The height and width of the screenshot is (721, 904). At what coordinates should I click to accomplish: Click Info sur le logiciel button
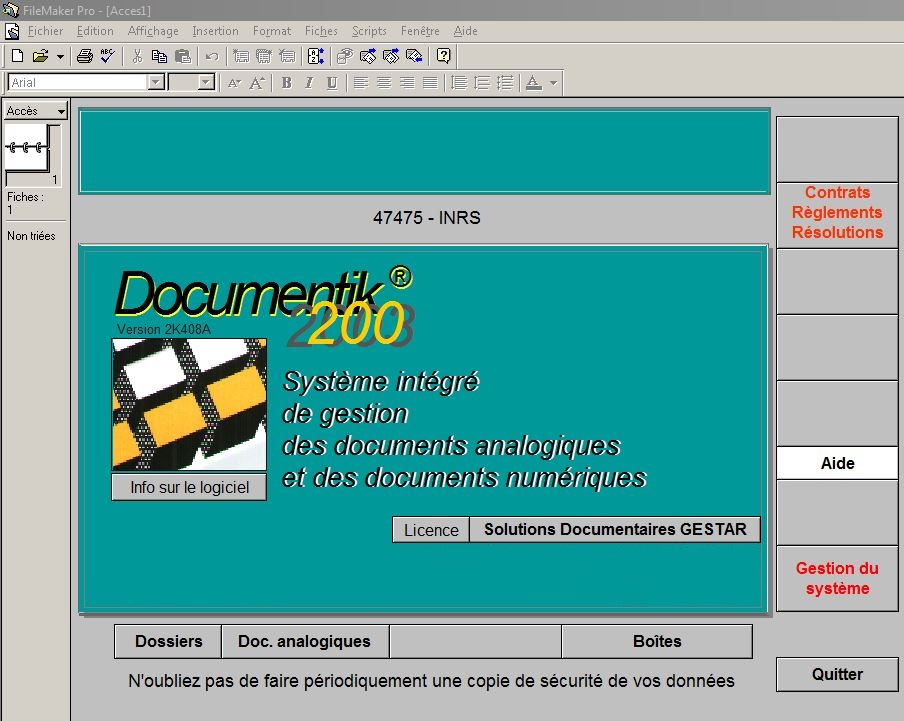coord(189,488)
